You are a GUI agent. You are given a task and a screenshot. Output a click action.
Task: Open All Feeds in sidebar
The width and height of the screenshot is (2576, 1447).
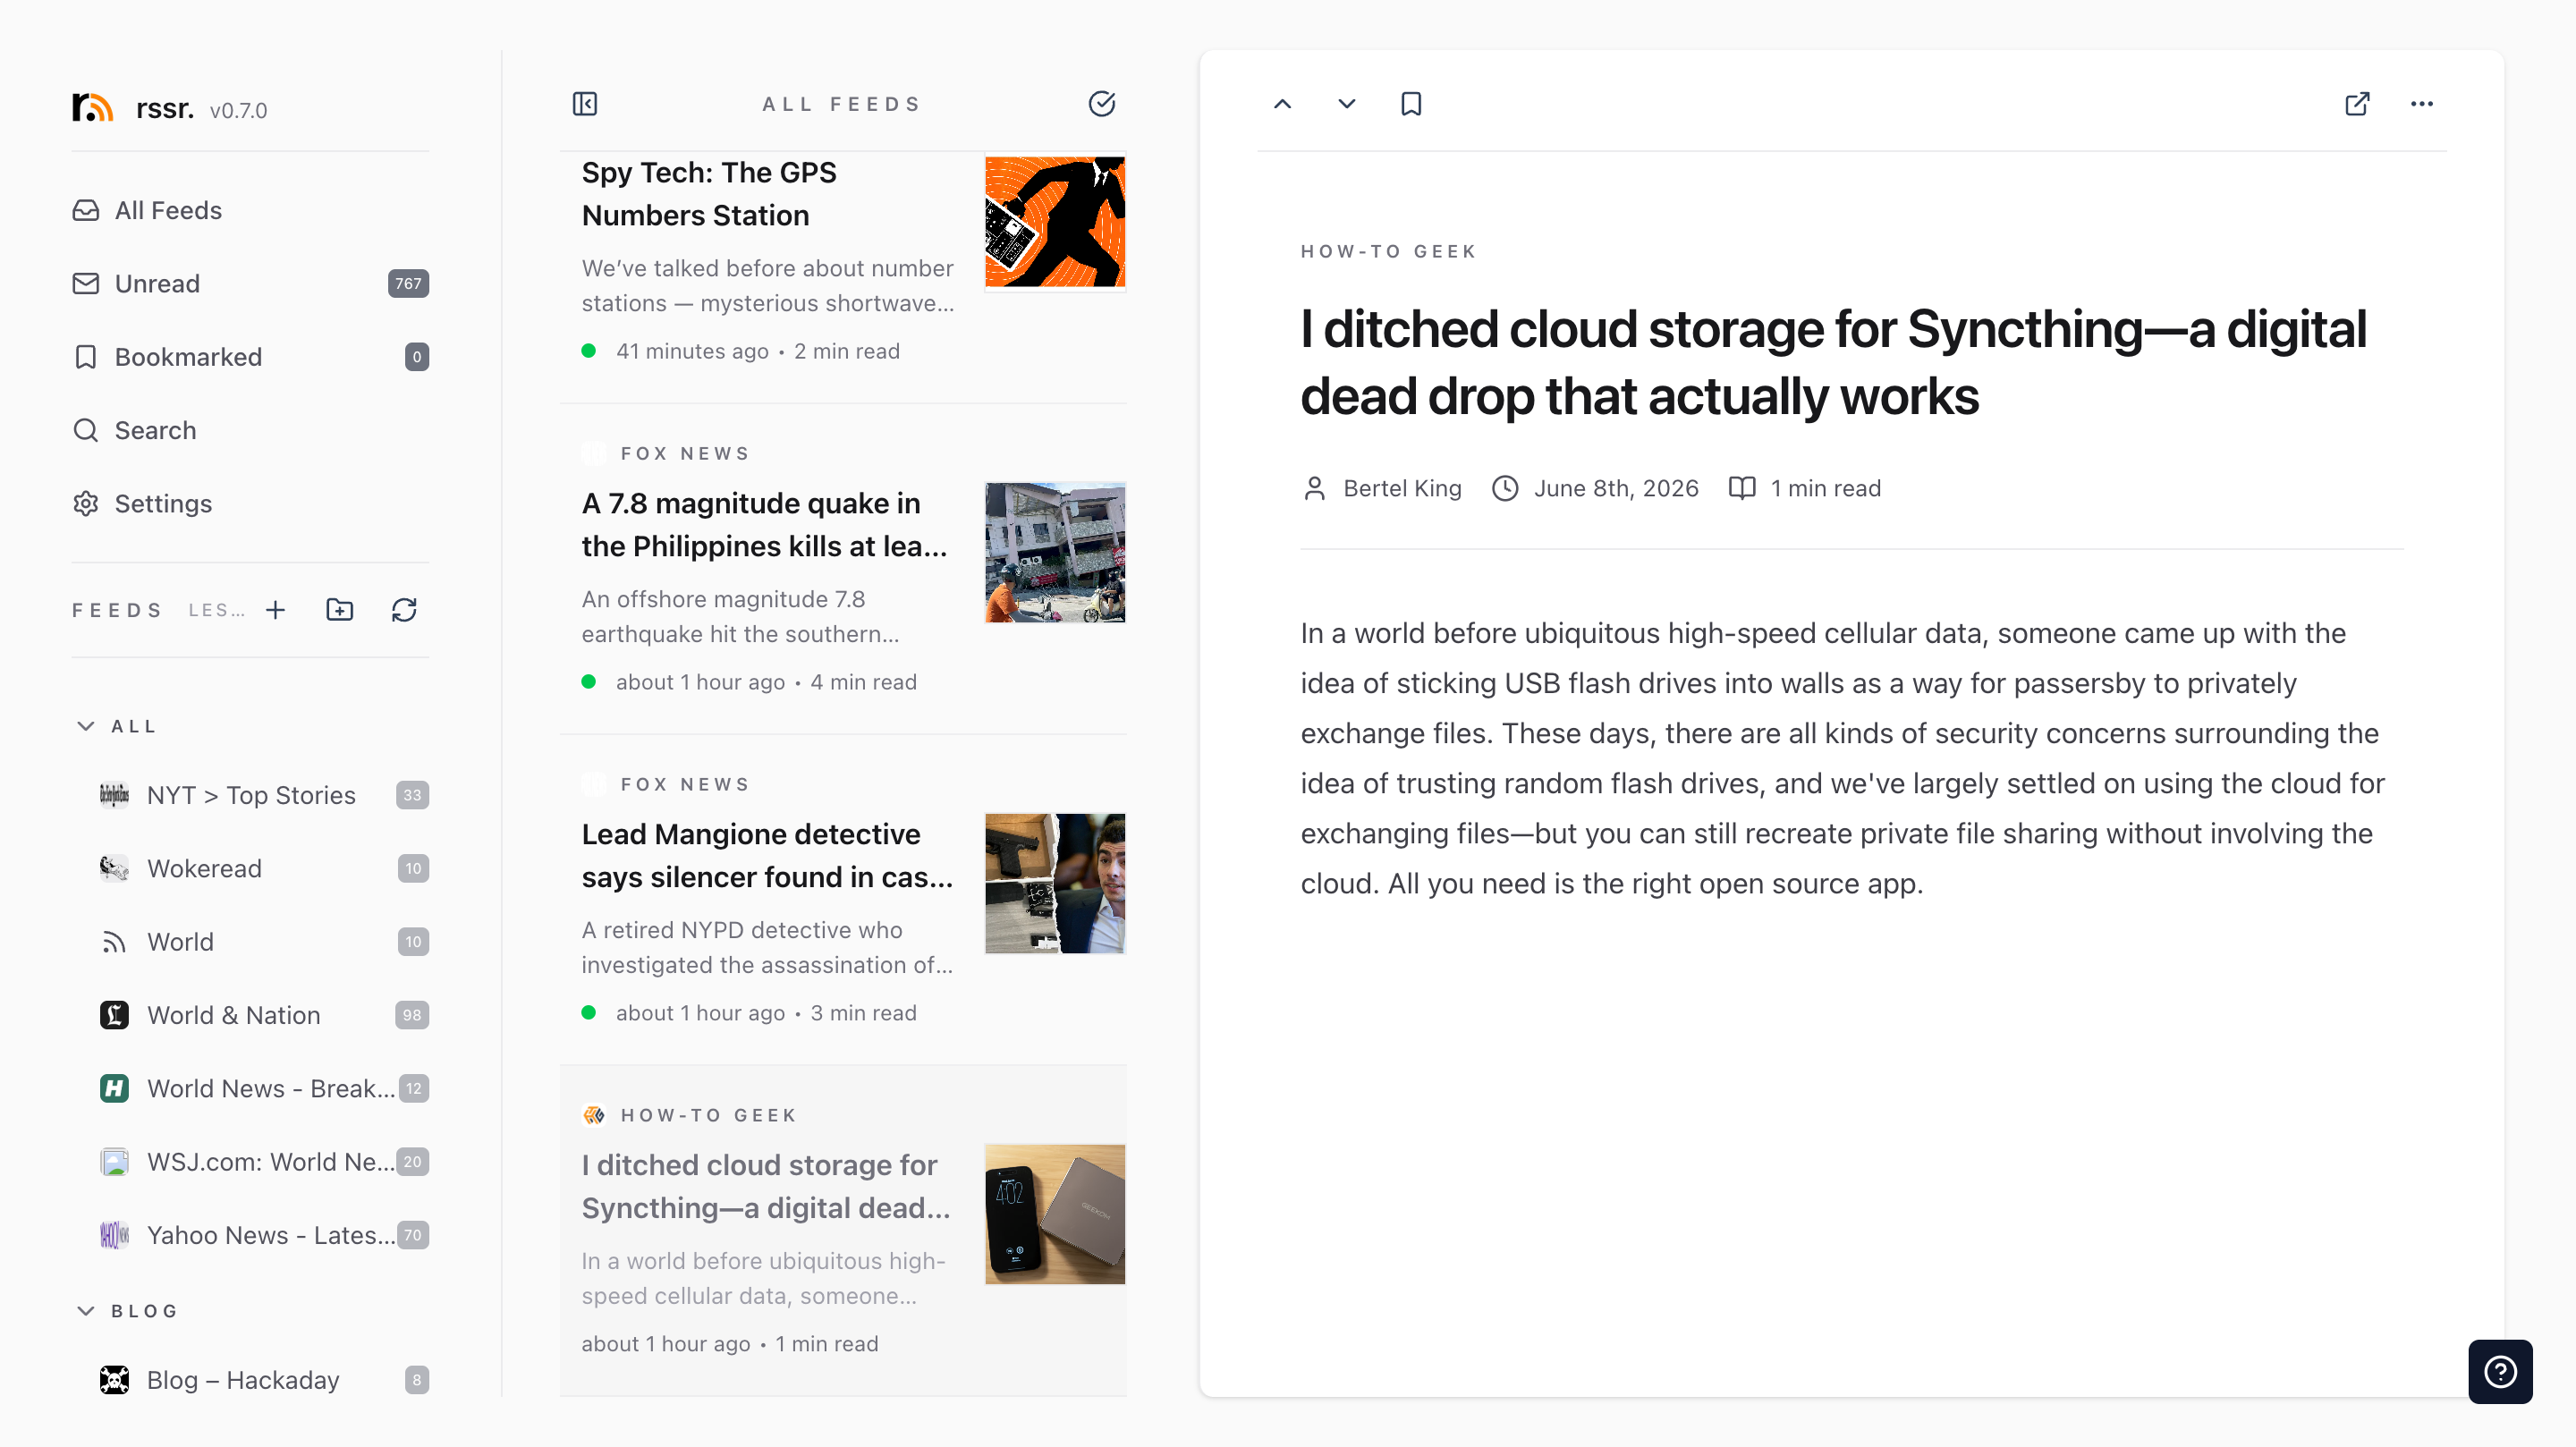pos(250,210)
